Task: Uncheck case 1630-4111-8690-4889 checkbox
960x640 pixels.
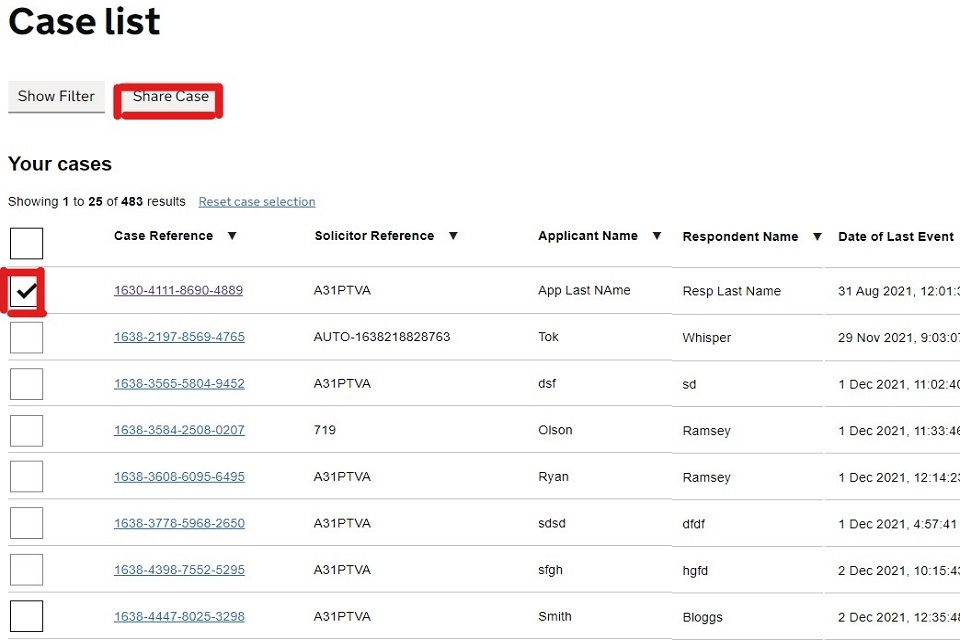Action: (x=26, y=291)
